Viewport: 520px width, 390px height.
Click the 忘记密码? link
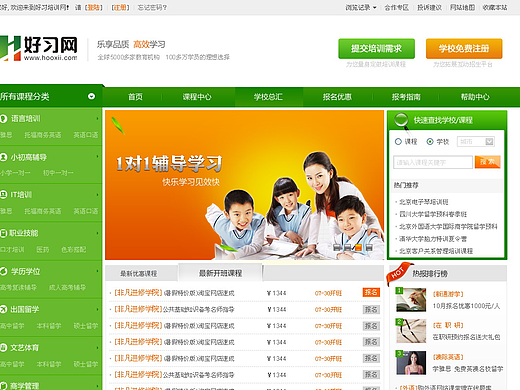152,7
